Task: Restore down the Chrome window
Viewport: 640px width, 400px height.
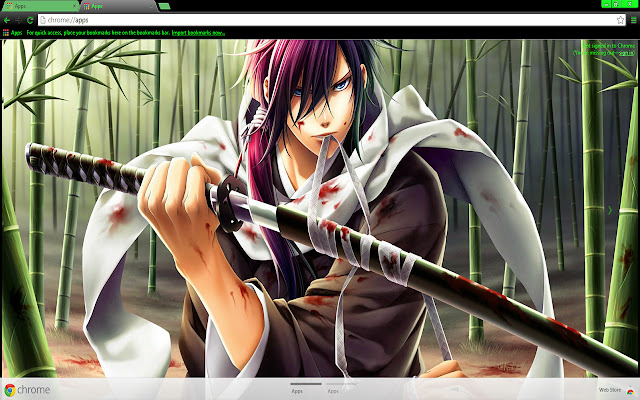Action: point(616,4)
